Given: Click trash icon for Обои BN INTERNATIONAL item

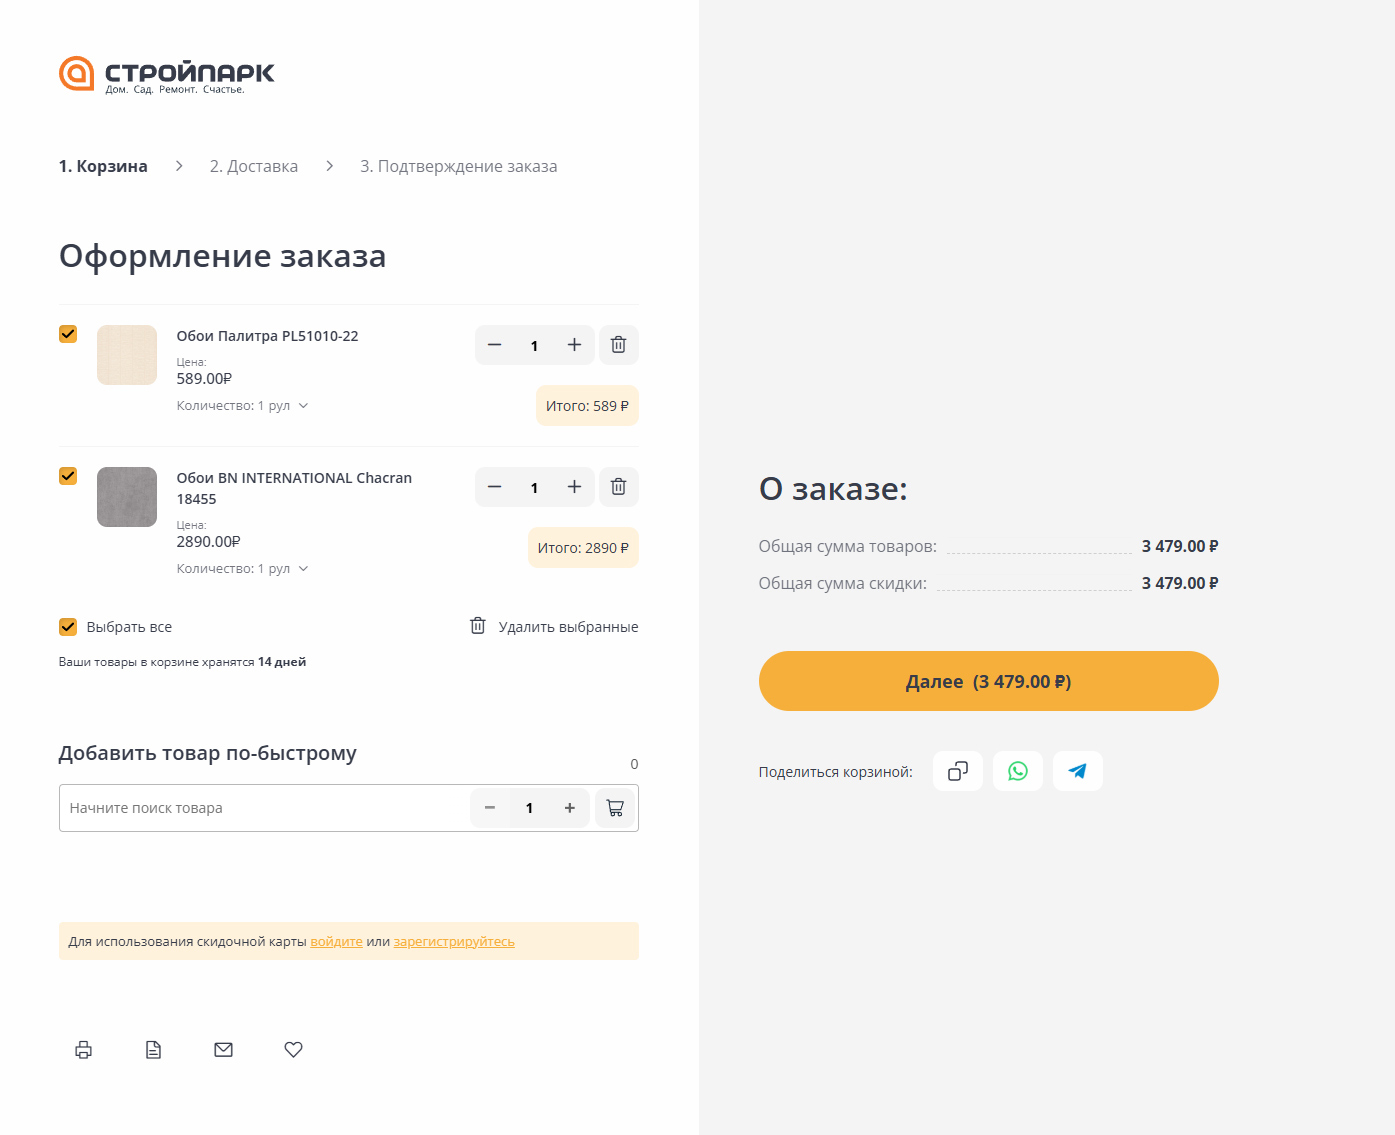Looking at the screenshot, I should click(x=618, y=487).
